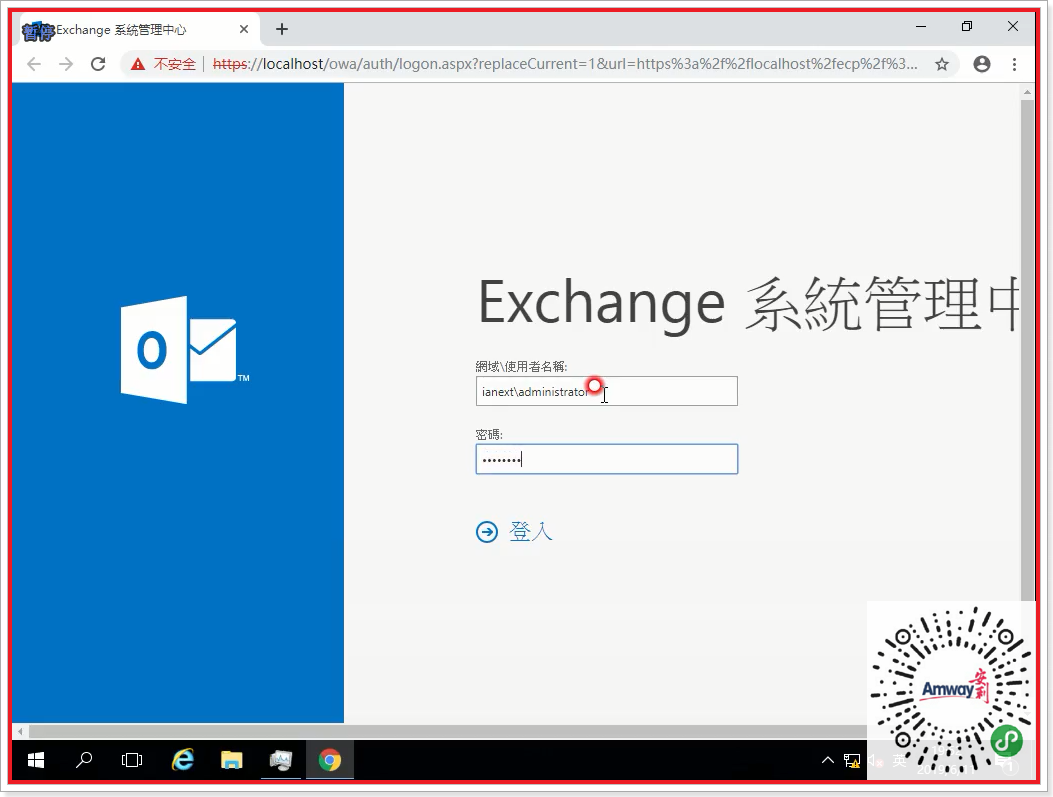Click the 不安全 security label

(175, 64)
